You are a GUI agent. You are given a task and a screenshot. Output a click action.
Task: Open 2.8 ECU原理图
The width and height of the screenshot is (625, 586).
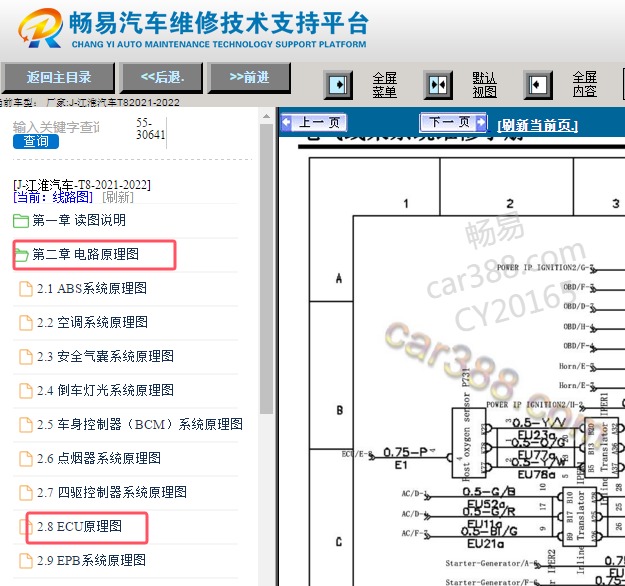pyautogui.click(x=79, y=526)
